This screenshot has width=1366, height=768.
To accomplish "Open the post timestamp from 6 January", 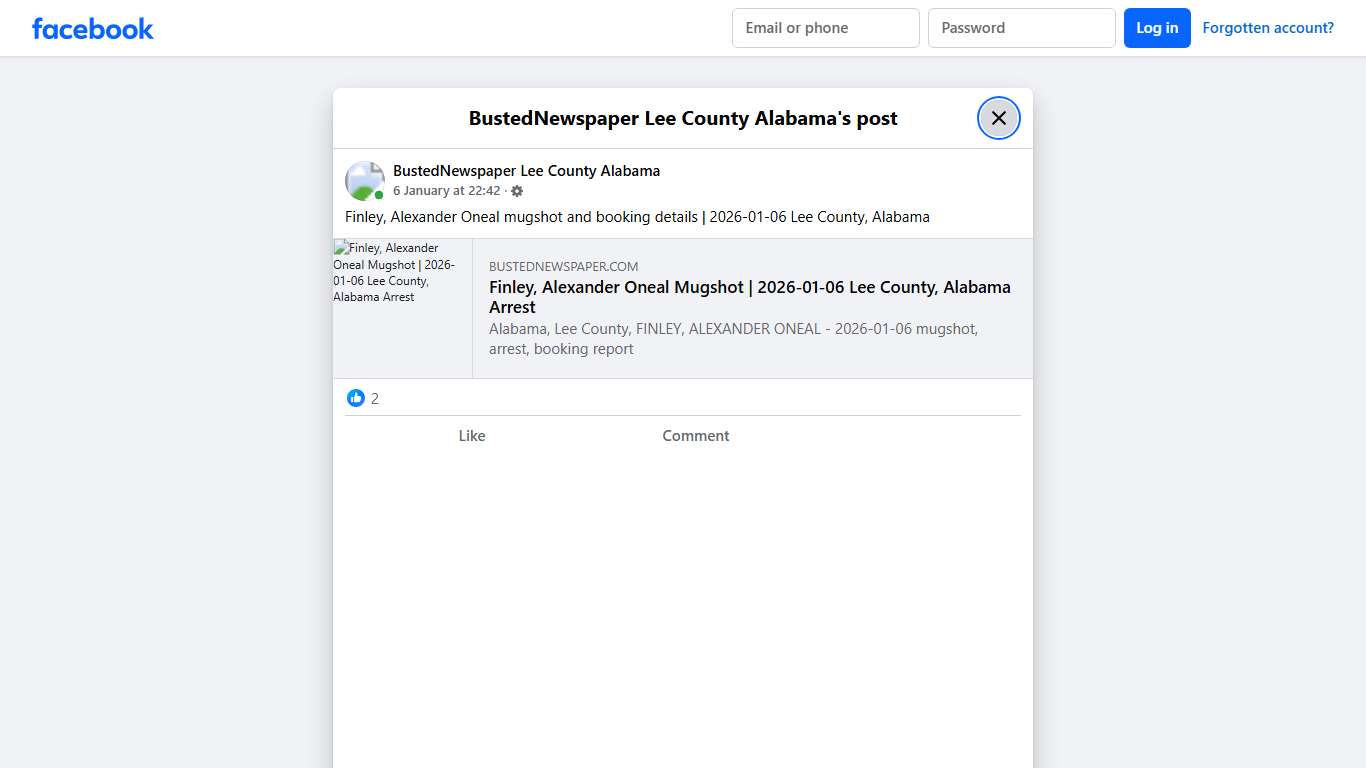I will pyautogui.click(x=446, y=190).
